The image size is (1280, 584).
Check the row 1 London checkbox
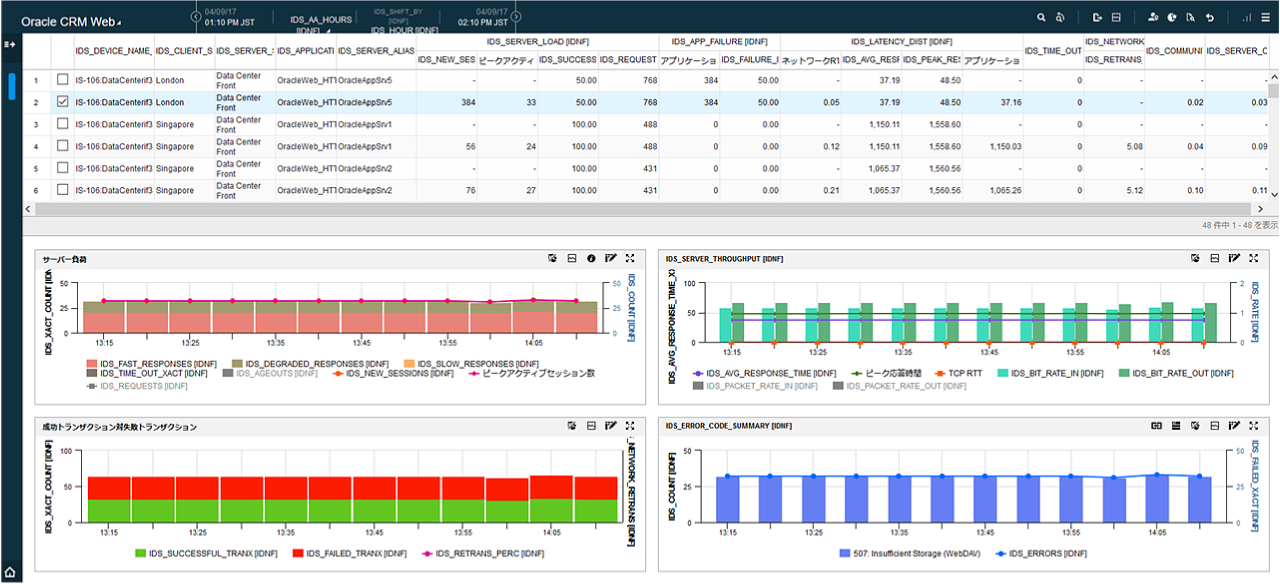[63, 79]
